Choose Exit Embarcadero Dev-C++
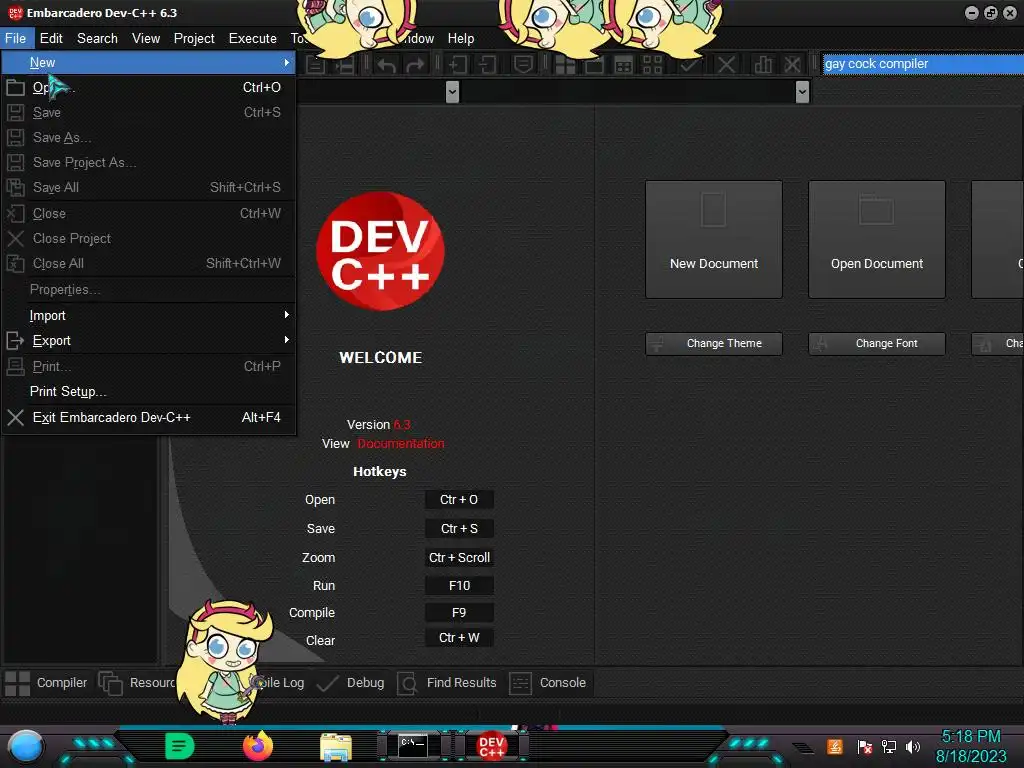 click(x=149, y=417)
